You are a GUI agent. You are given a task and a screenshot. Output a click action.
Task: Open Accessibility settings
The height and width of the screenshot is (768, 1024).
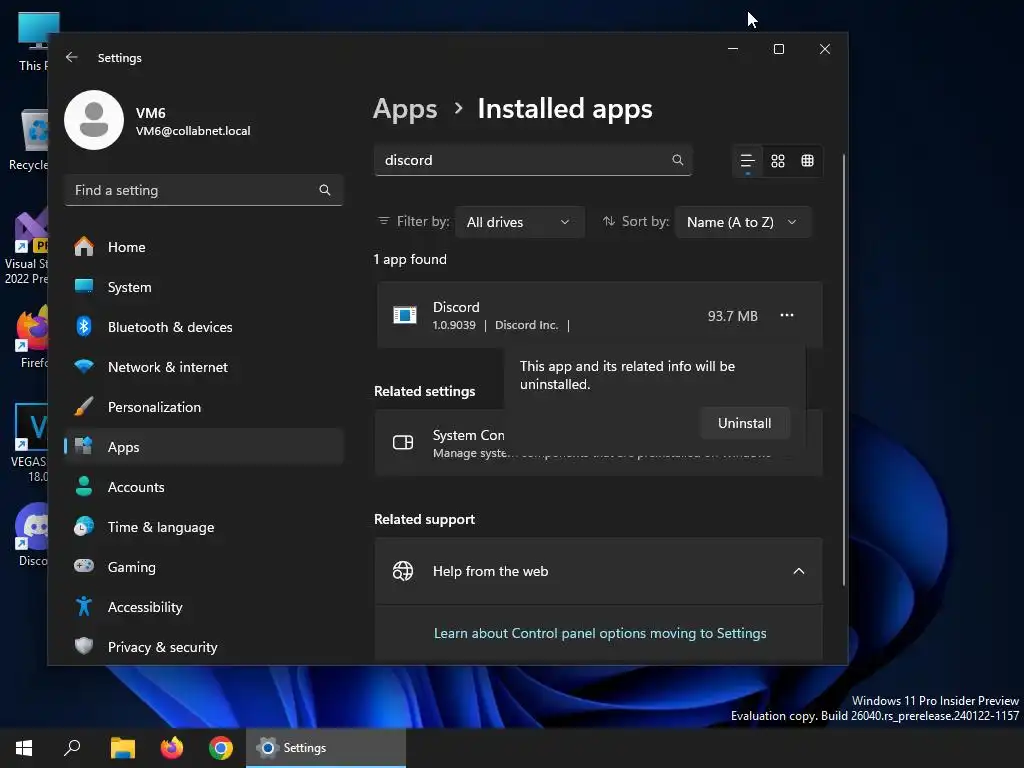coord(204,607)
